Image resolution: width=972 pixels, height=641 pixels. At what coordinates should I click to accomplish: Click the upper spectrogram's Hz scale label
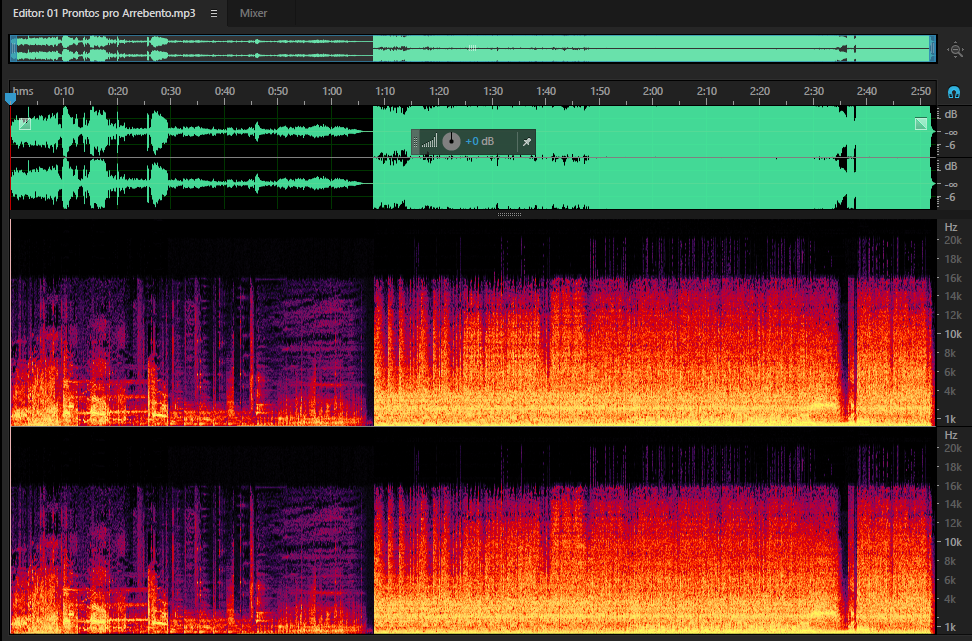pyautogui.click(x=951, y=228)
